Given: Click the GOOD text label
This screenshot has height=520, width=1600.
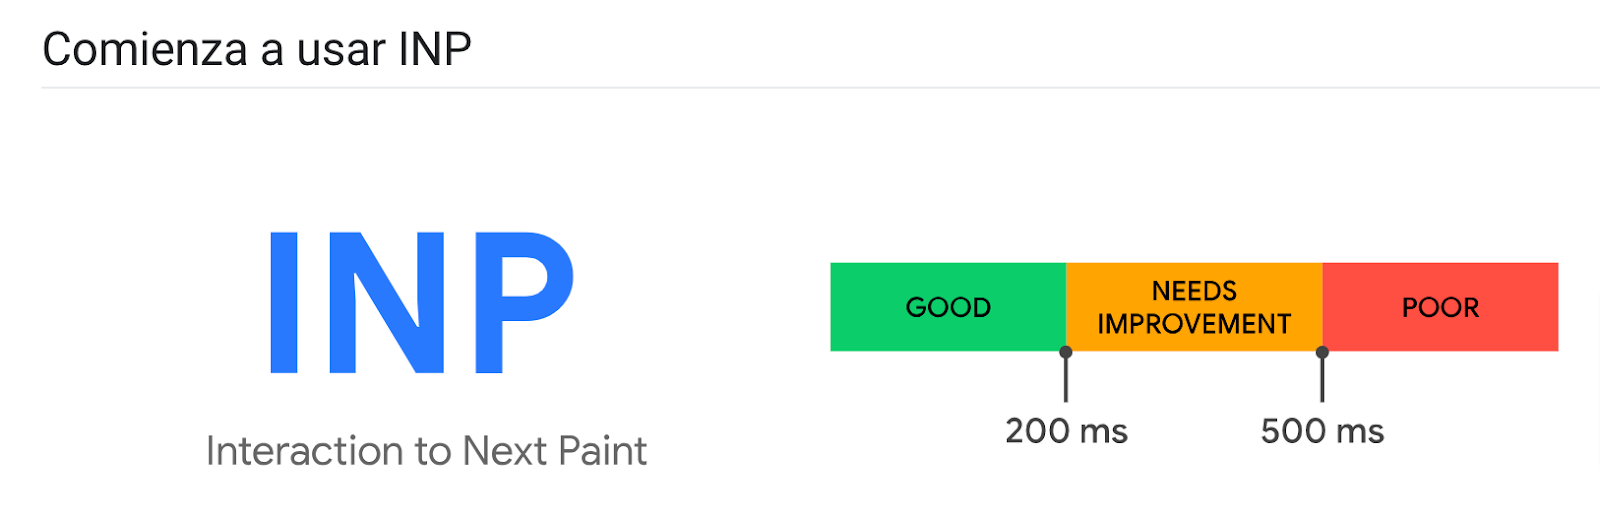Looking at the screenshot, I should coord(948,307).
